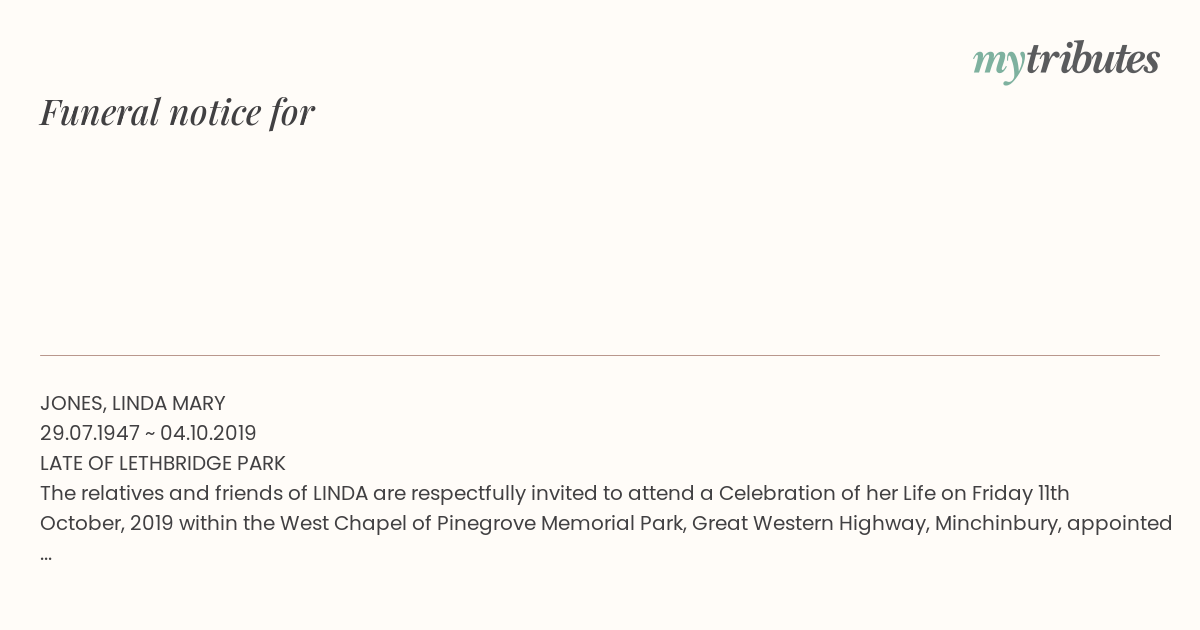
Task: Click the death date 04.10.2019
Action: tap(208, 433)
